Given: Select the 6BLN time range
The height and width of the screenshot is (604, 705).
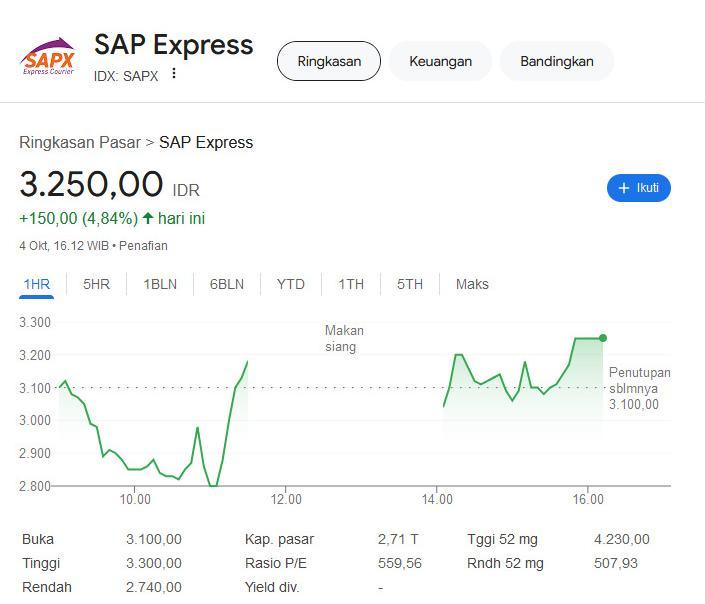Looking at the screenshot, I should [x=227, y=284].
